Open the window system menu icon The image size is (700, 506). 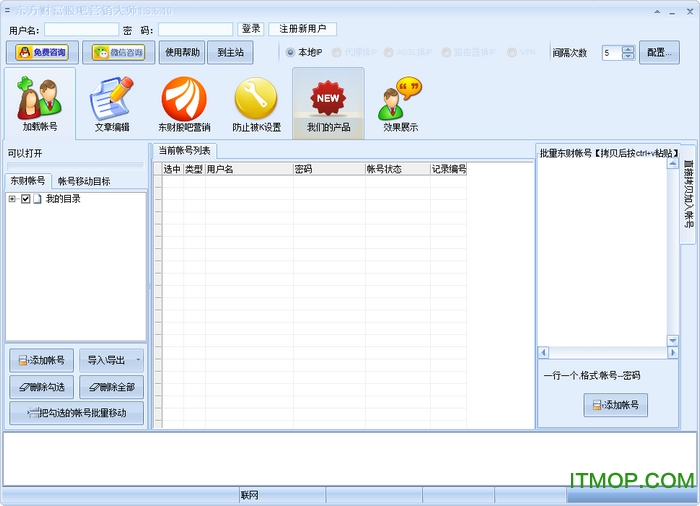pos(7,10)
